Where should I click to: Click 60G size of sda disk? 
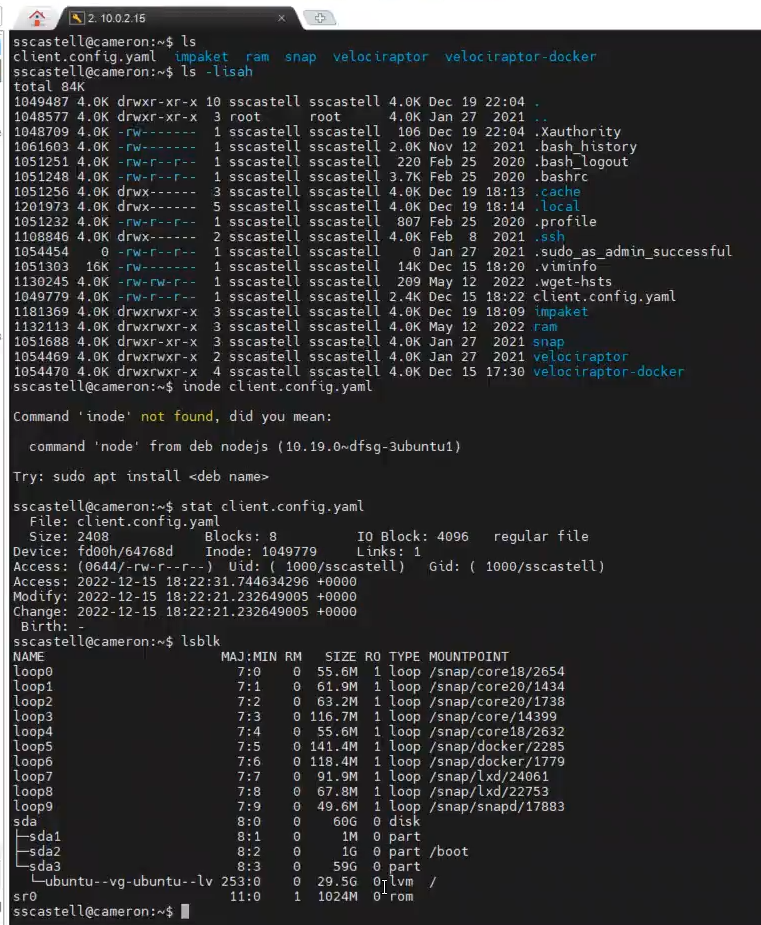[345, 822]
